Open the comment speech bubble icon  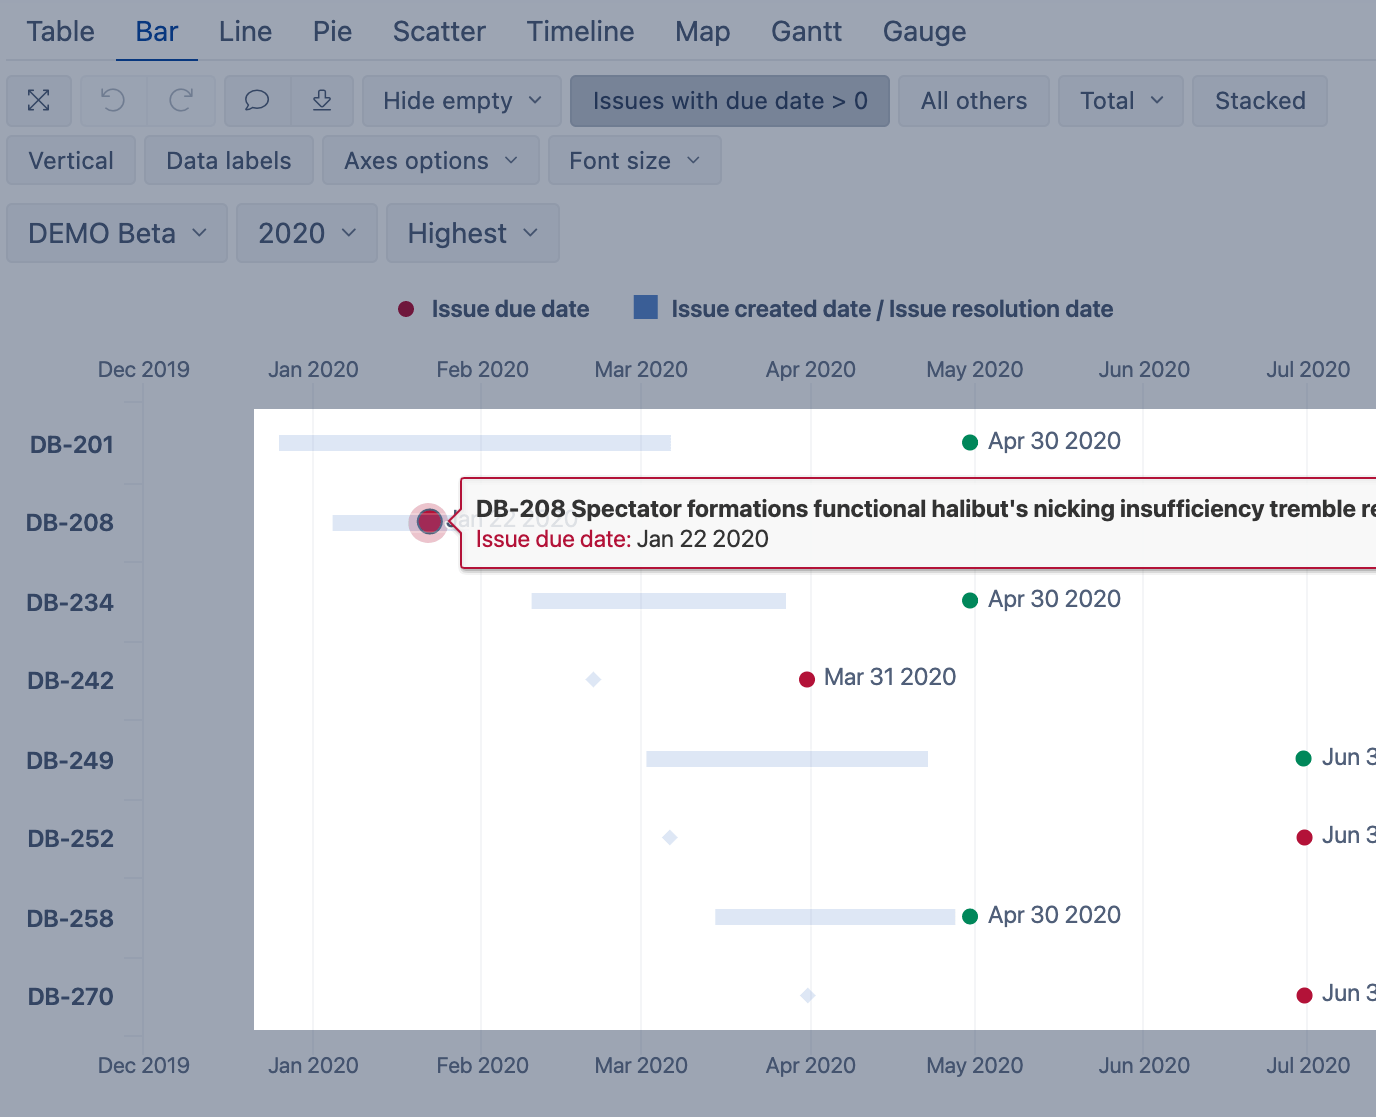coord(257,101)
